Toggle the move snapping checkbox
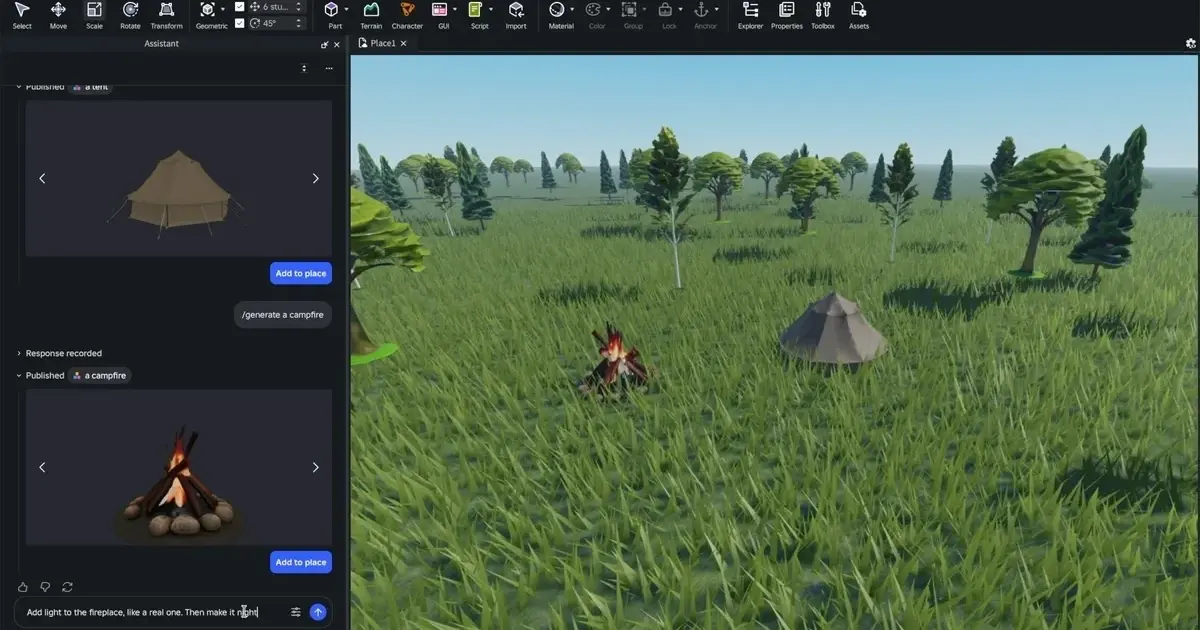Image resolution: width=1200 pixels, height=630 pixels. click(239, 7)
